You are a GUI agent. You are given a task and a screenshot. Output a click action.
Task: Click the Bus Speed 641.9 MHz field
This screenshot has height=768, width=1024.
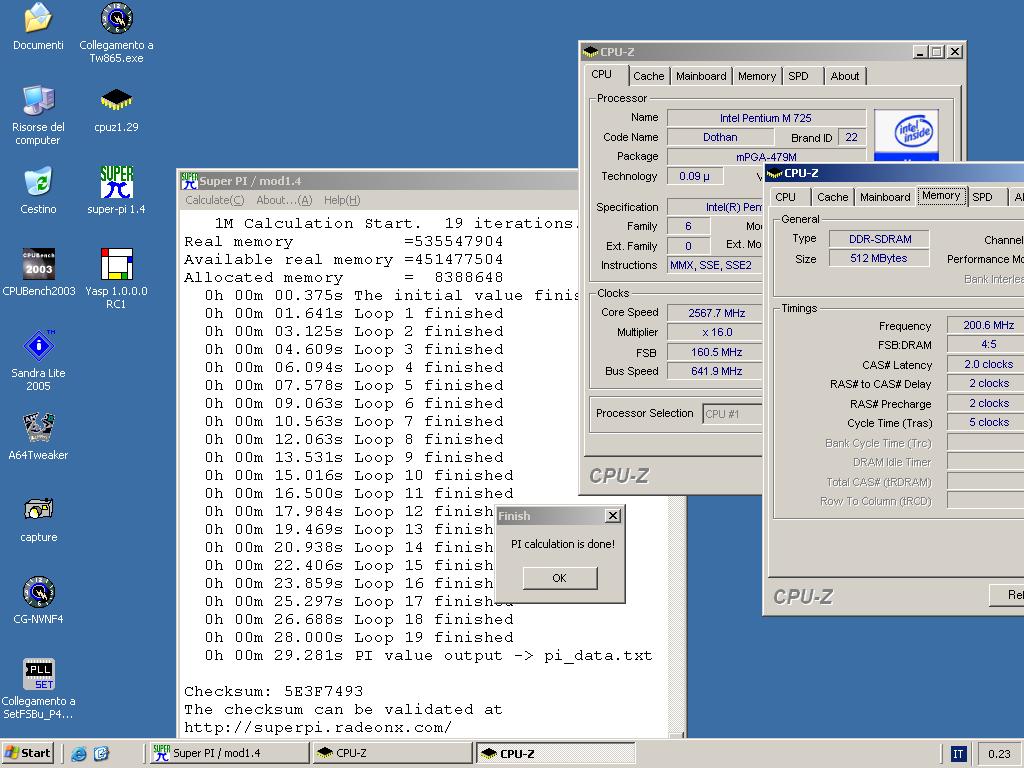pyautogui.click(x=716, y=371)
